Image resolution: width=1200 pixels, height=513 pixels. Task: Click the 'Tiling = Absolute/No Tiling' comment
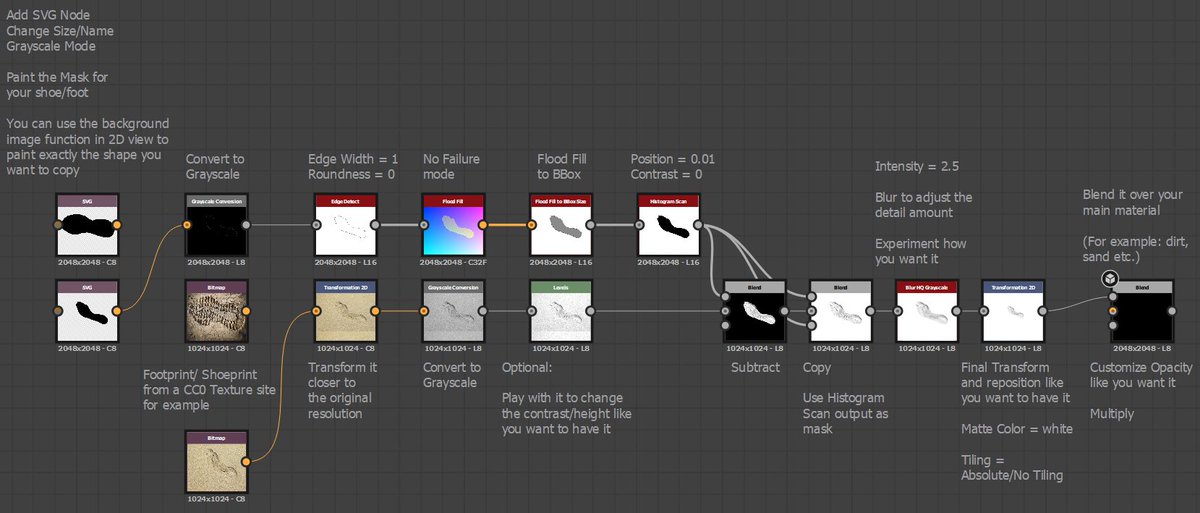(1012, 468)
